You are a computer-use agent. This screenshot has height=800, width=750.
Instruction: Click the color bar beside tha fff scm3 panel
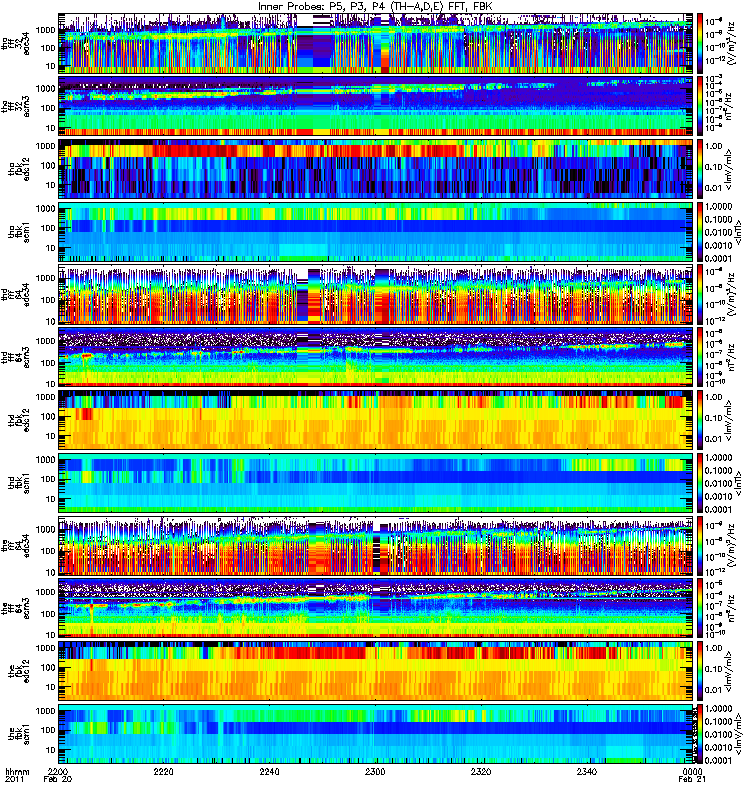[699, 106]
